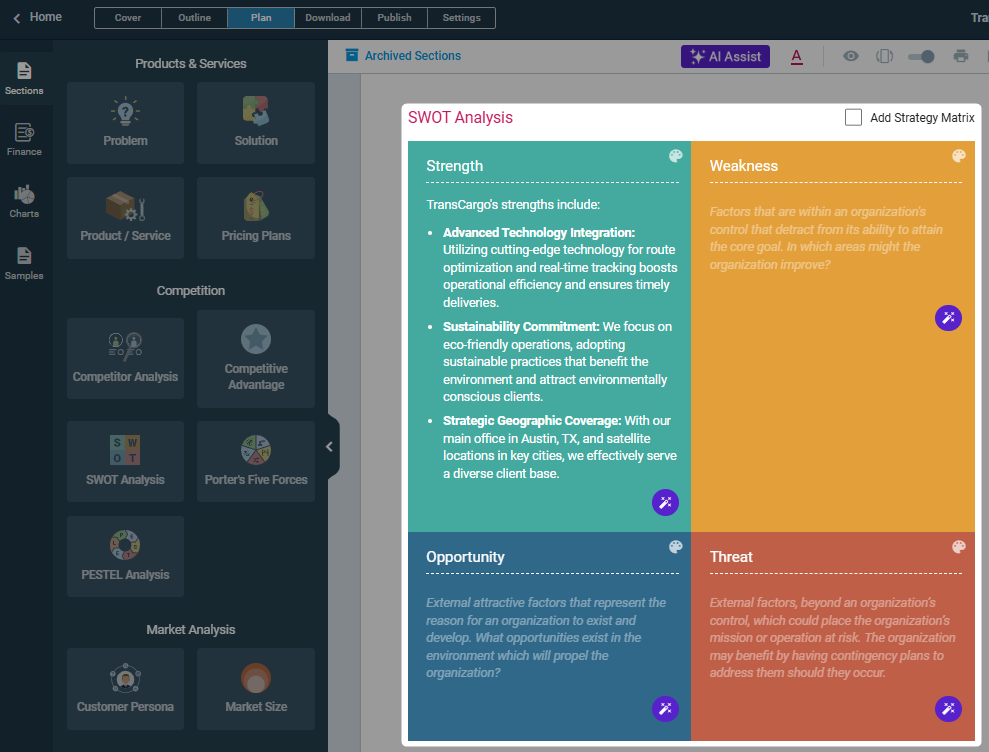
Task: Add the Competitive Advantage section card
Action: (x=255, y=358)
